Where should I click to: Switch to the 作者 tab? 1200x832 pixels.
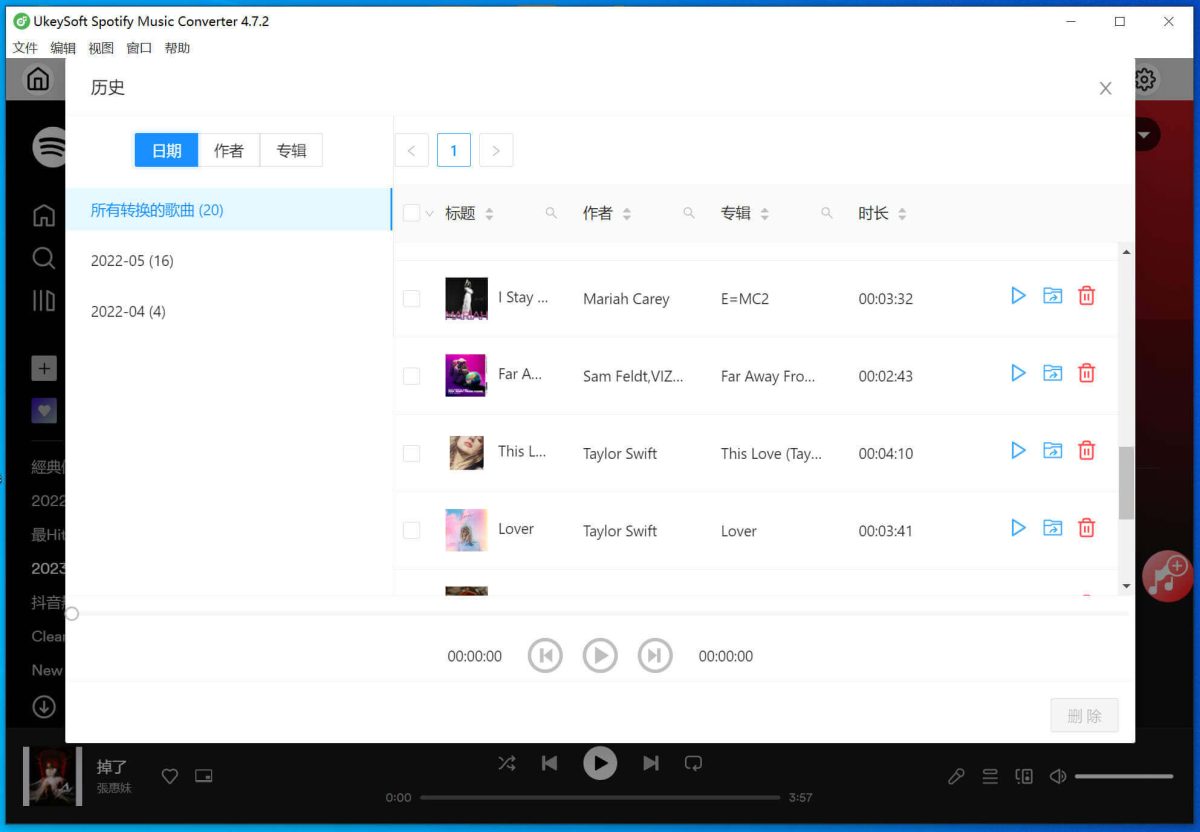tap(229, 150)
